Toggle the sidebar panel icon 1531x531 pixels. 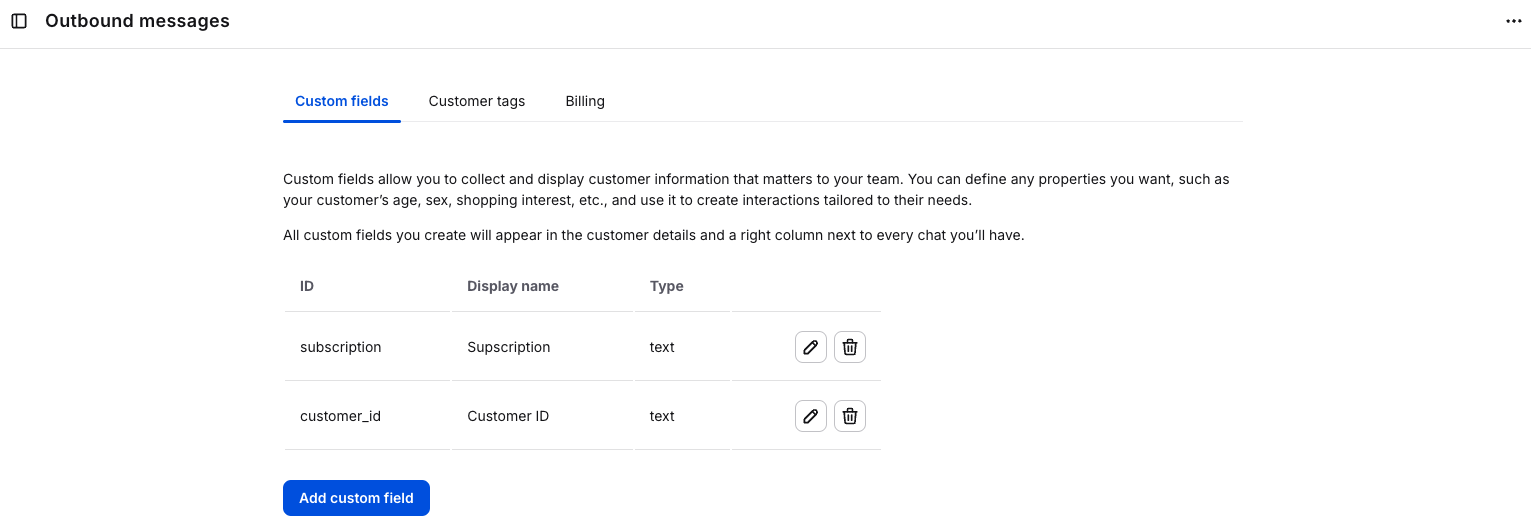pos(19,21)
